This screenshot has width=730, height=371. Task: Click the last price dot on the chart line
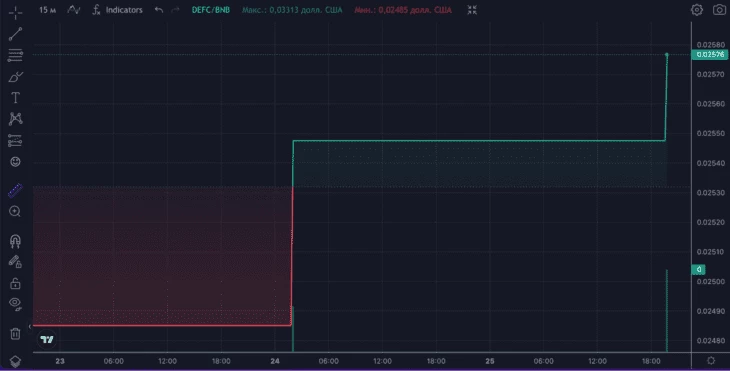click(x=667, y=54)
